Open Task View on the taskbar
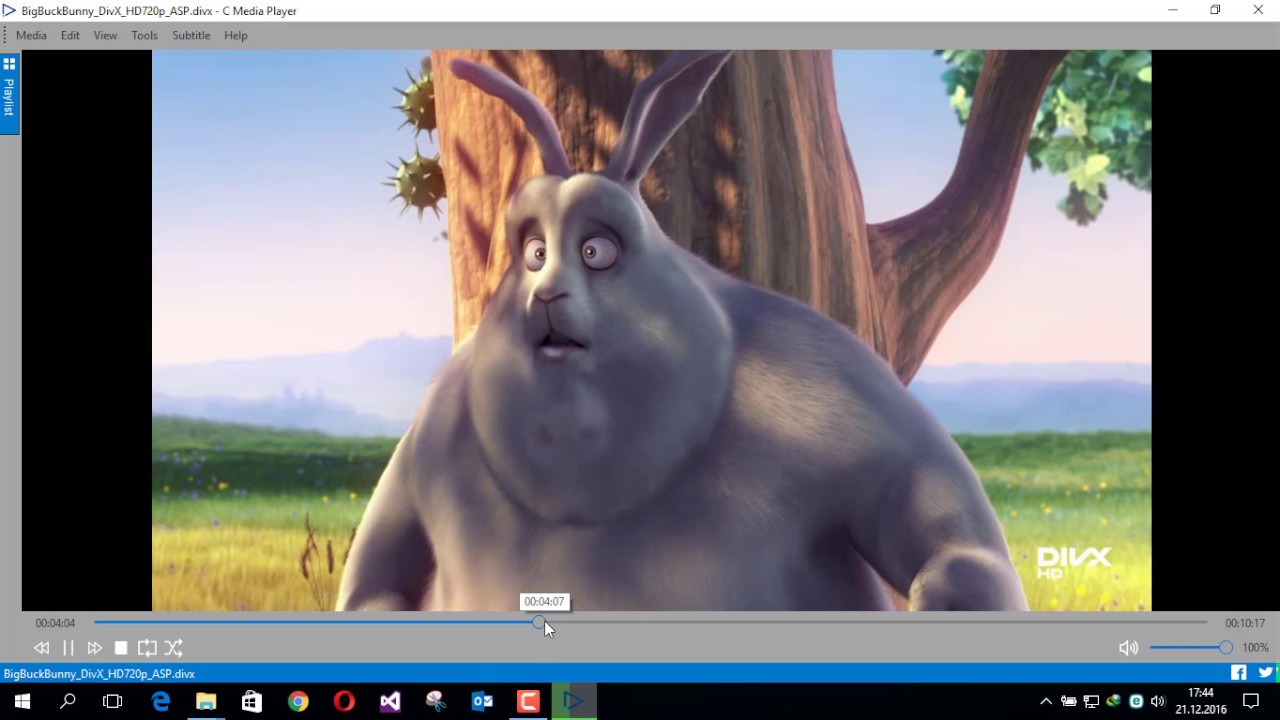This screenshot has width=1280, height=720. pyautogui.click(x=113, y=702)
